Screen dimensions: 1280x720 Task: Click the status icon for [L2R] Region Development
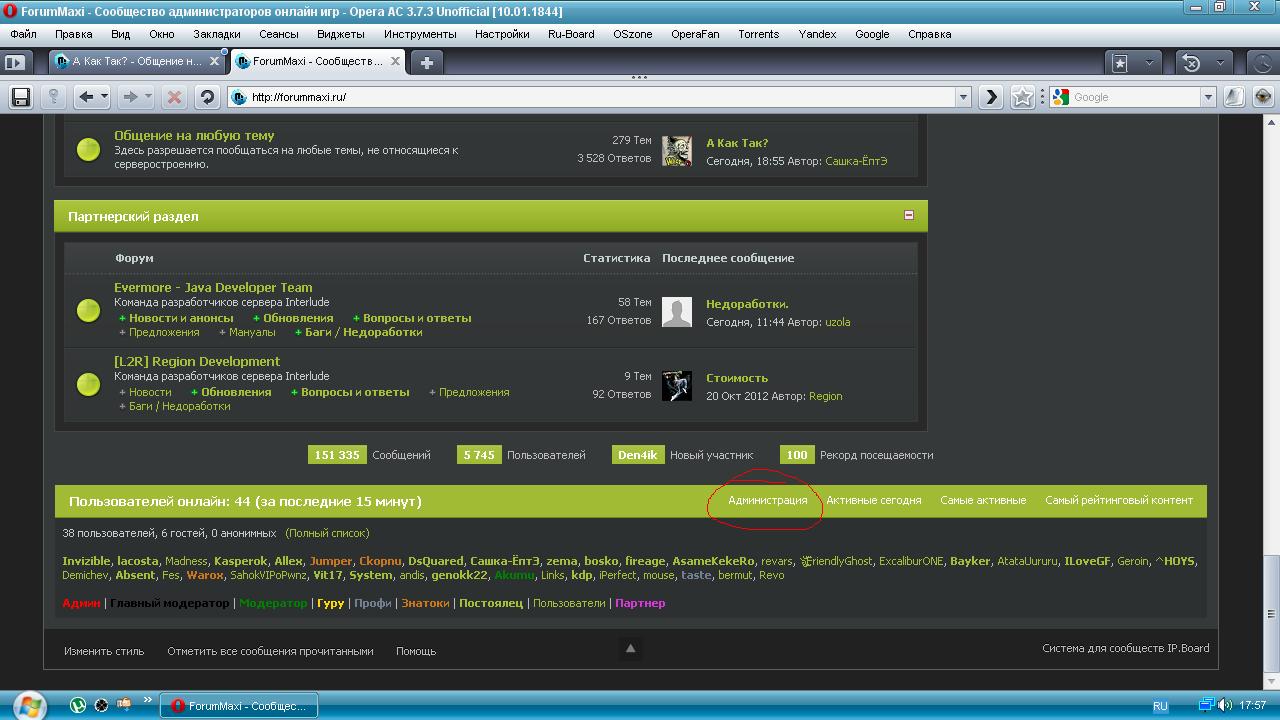pos(88,384)
